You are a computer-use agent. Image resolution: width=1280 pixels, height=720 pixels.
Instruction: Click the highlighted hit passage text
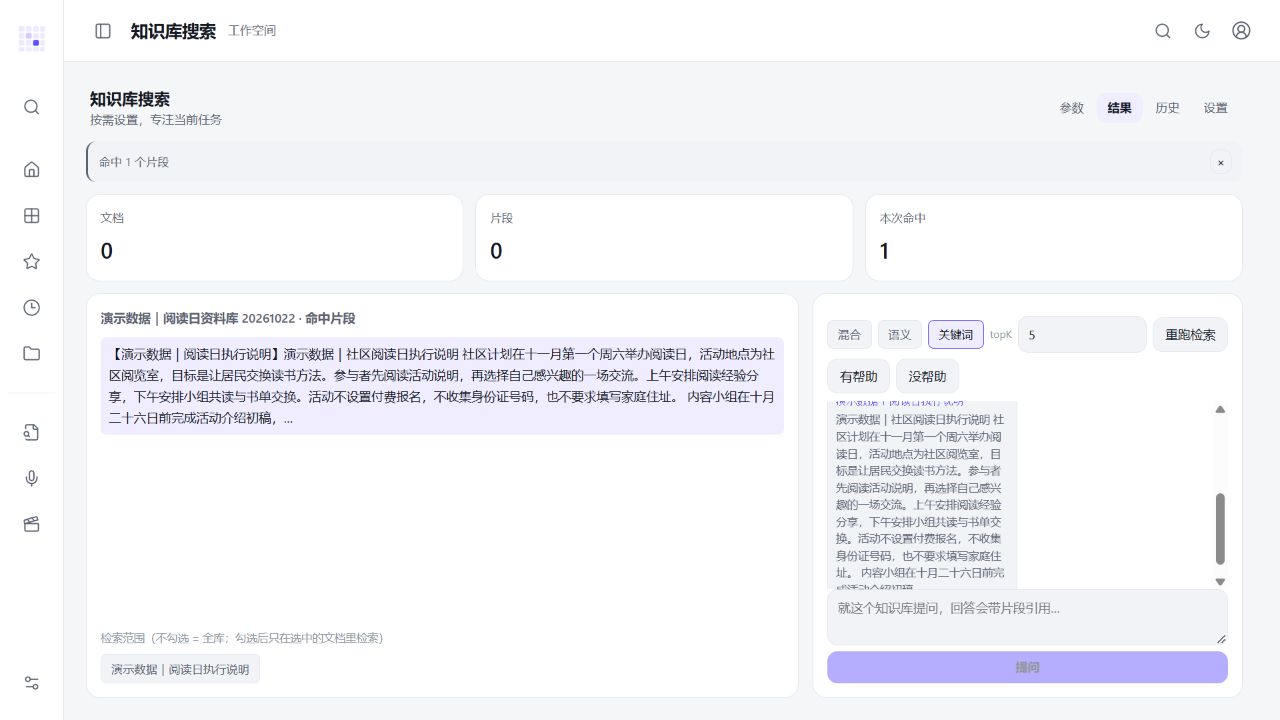pos(442,386)
